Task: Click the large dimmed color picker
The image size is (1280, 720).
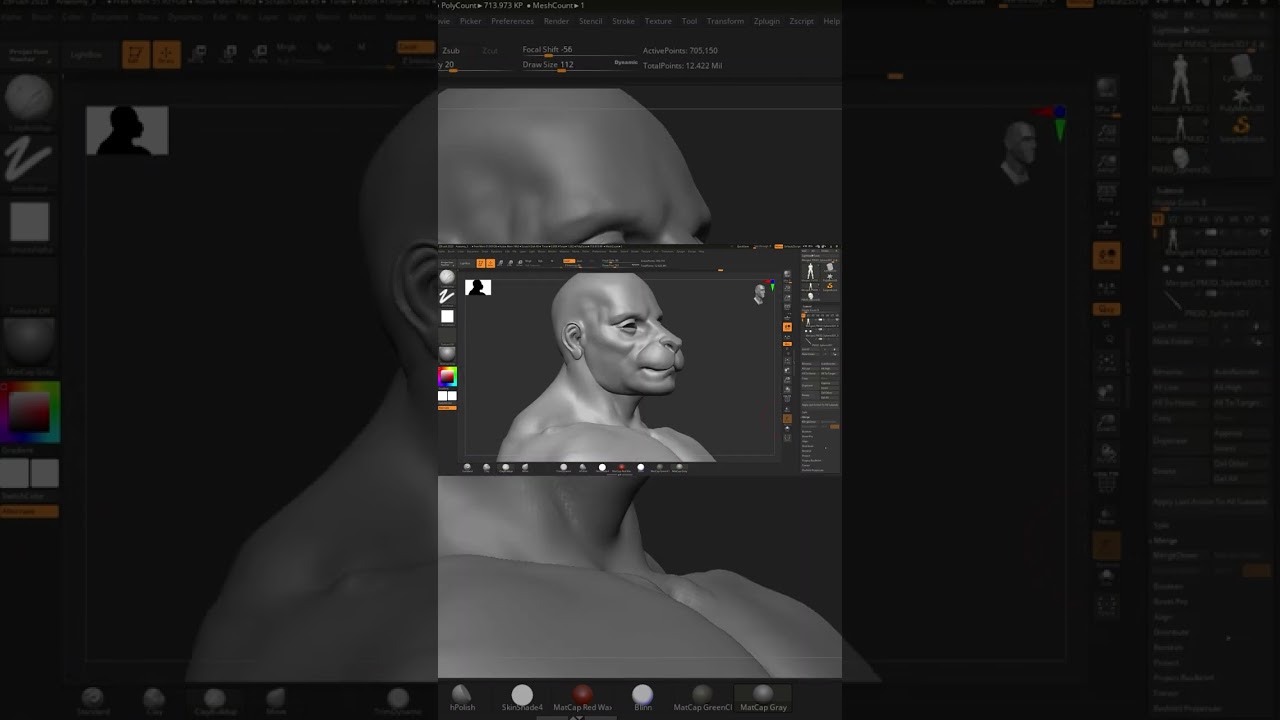Action: tap(29, 412)
